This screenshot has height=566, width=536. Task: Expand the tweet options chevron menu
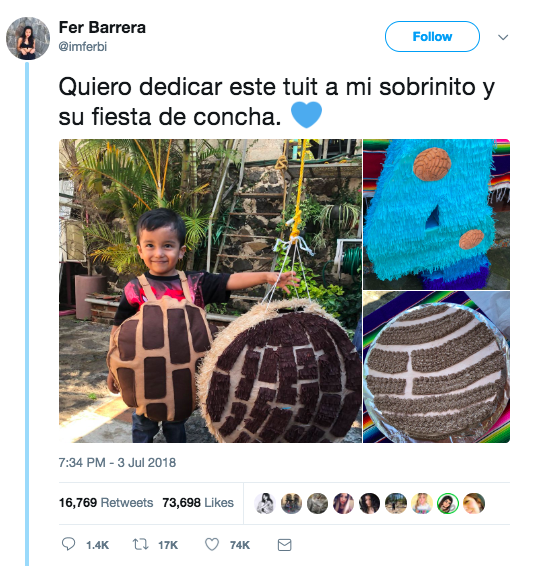pyautogui.click(x=503, y=37)
